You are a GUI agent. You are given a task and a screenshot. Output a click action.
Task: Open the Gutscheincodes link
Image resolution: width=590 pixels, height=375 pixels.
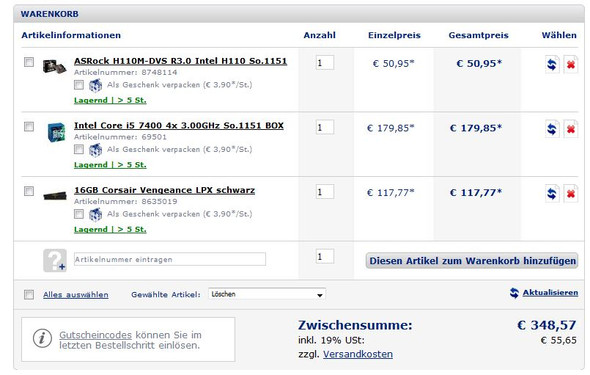(x=95, y=335)
